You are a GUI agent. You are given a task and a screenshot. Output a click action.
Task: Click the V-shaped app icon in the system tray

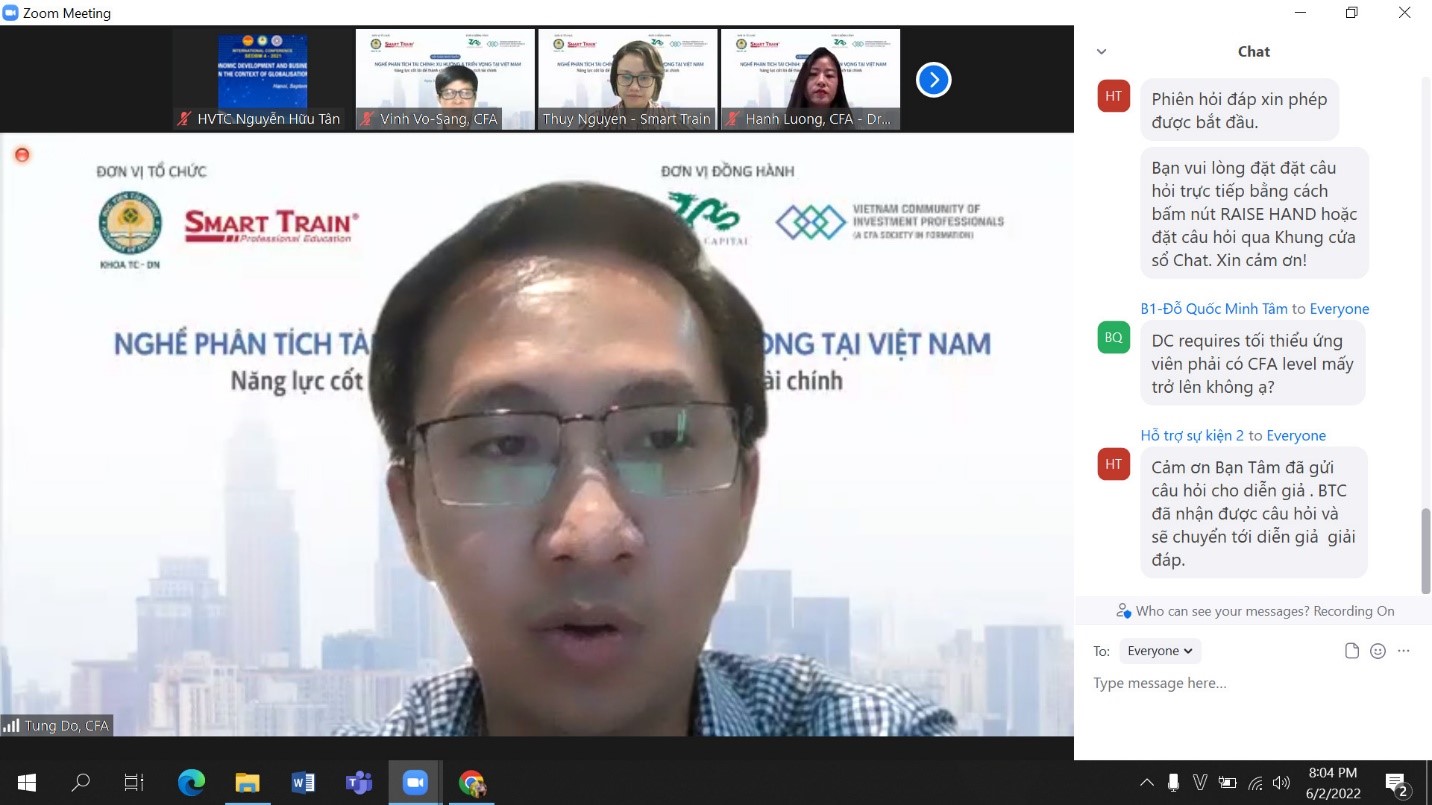tap(1201, 782)
